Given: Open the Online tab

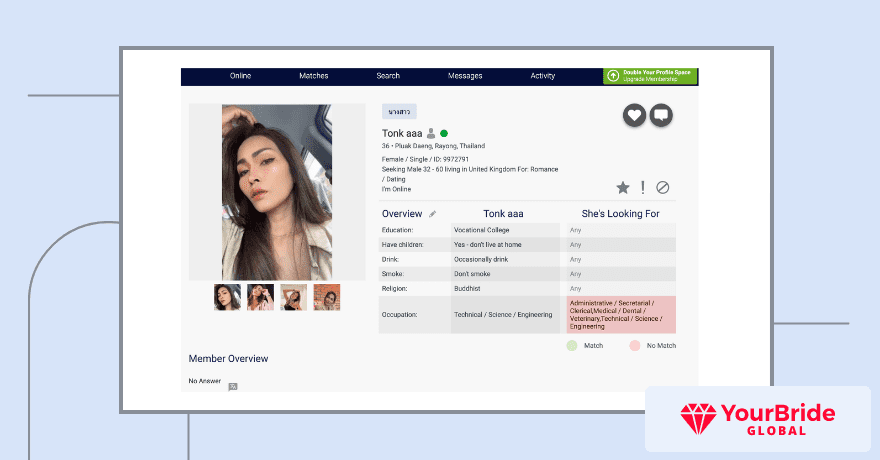Looking at the screenshot, I should (x=240, y=76).
